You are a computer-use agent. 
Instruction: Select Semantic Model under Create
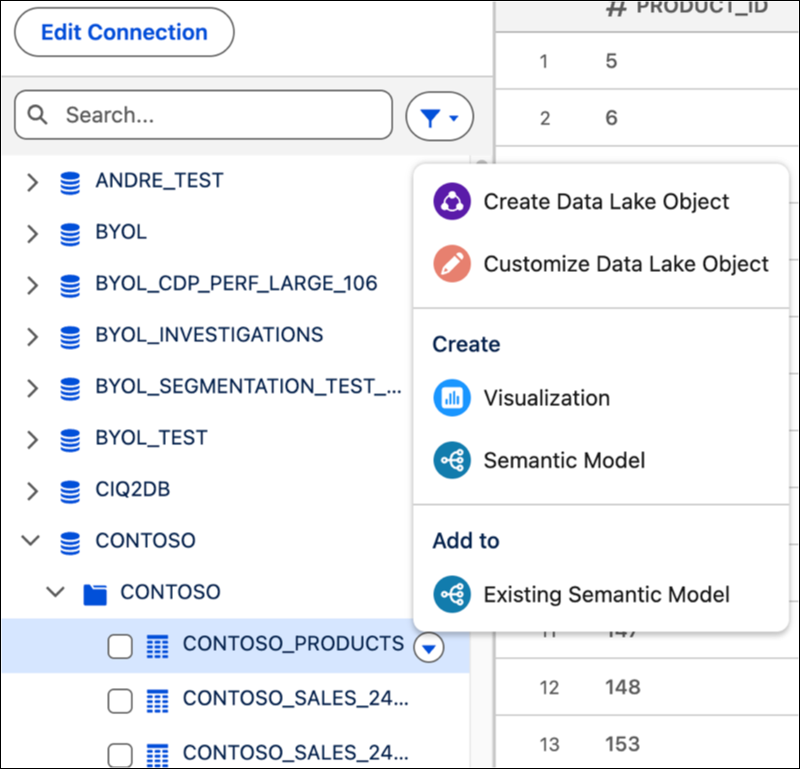(601, 460)
